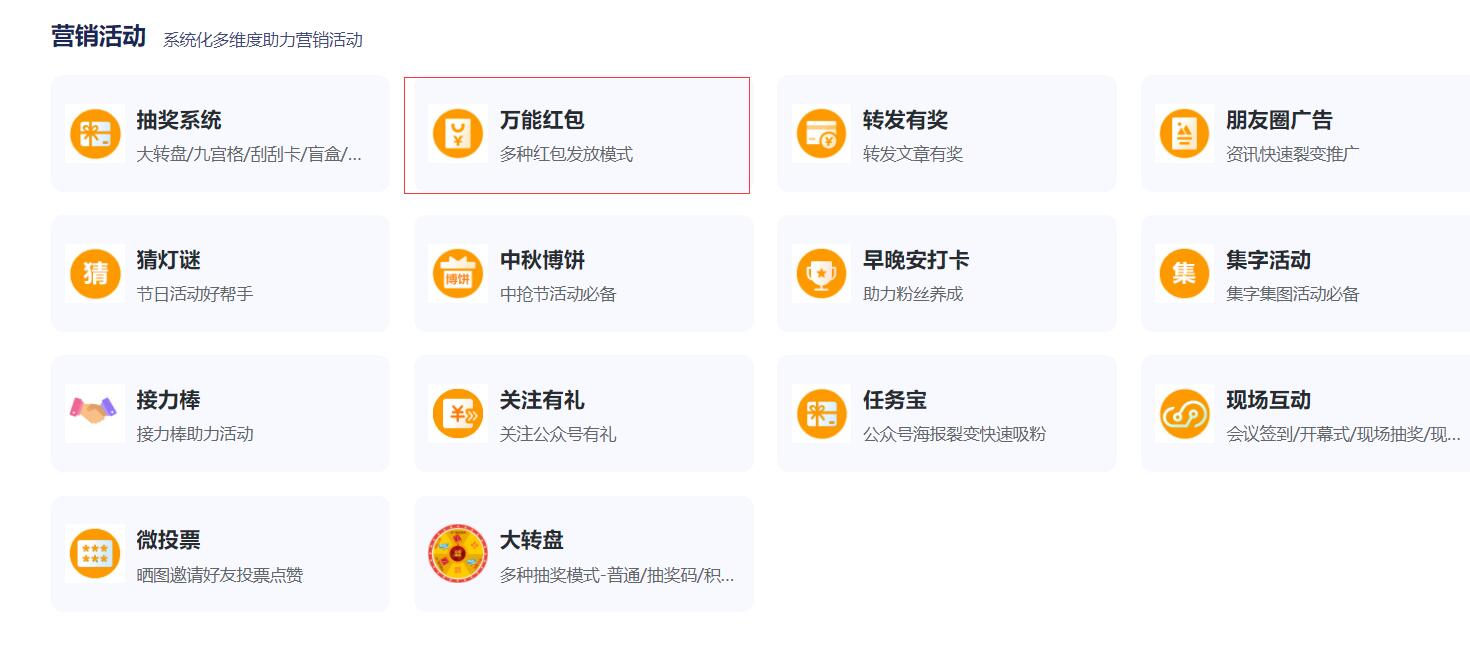This screenshot has width=1470, height=646.
Task: Open the 万能红包 title link
Action: point(542,120)
